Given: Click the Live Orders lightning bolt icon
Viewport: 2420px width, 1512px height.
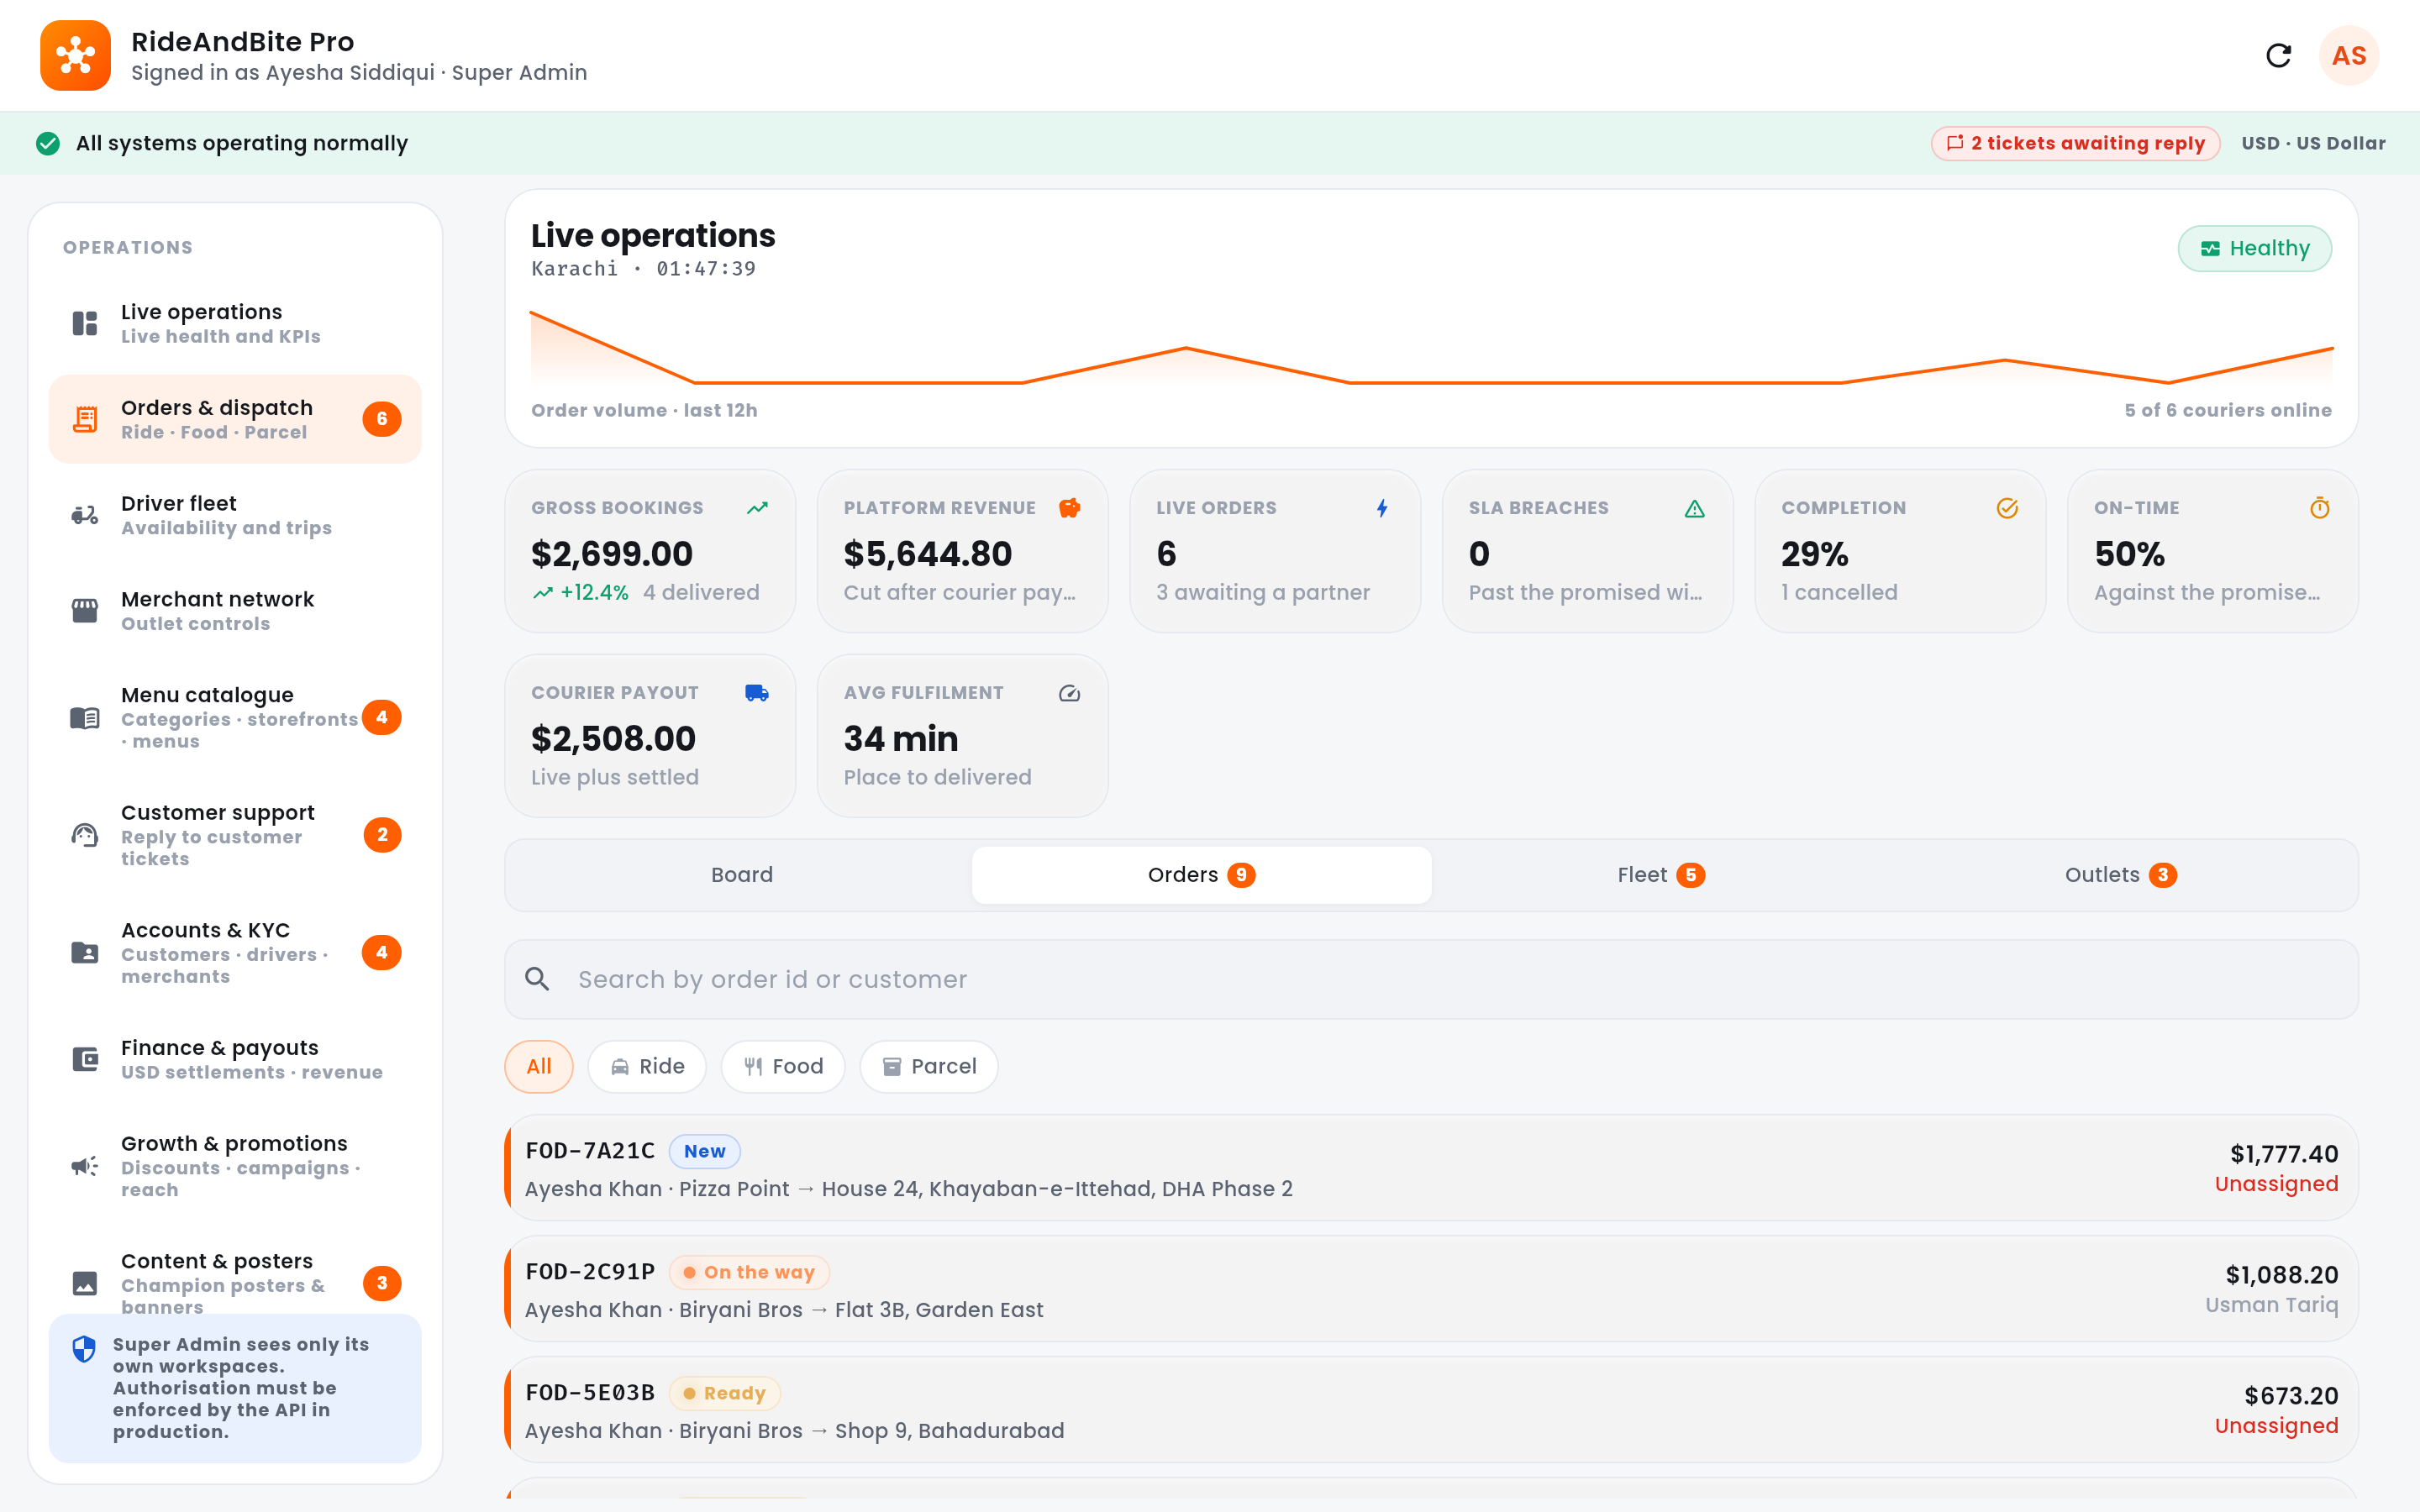Looking at the screenshot, I should point(1382,508).
